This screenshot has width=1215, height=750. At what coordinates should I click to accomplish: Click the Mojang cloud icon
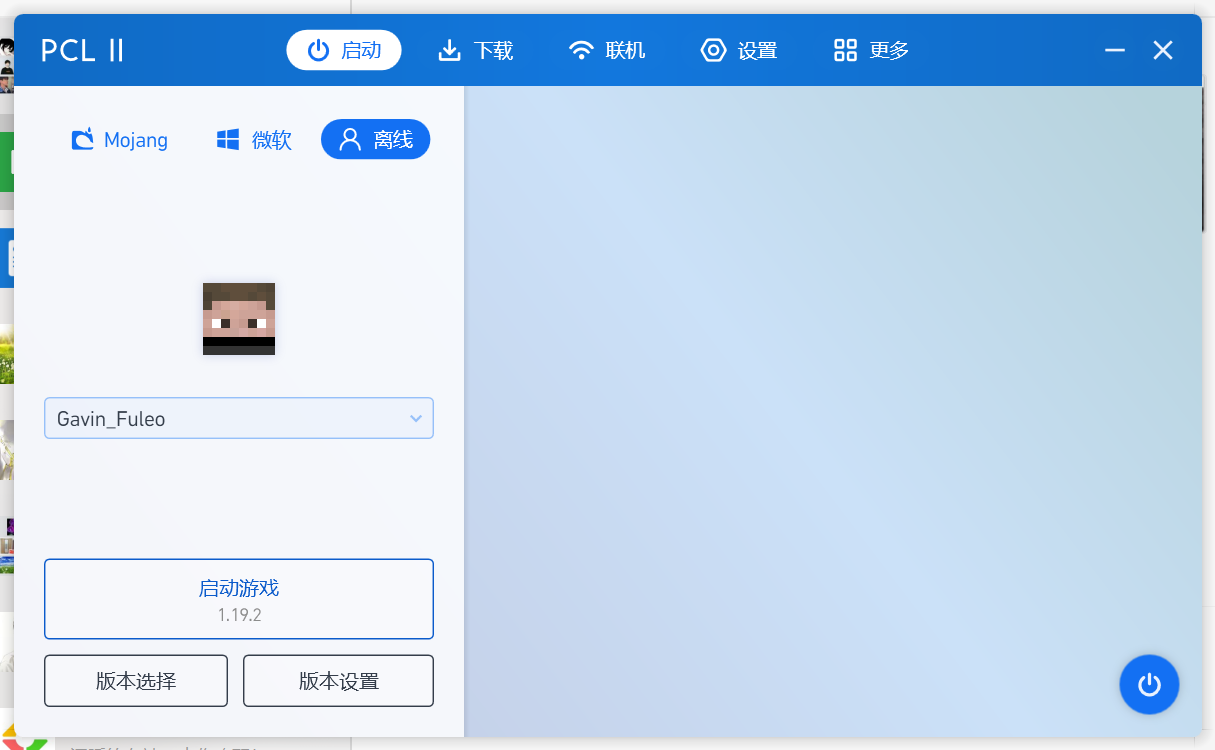(82, 139)
